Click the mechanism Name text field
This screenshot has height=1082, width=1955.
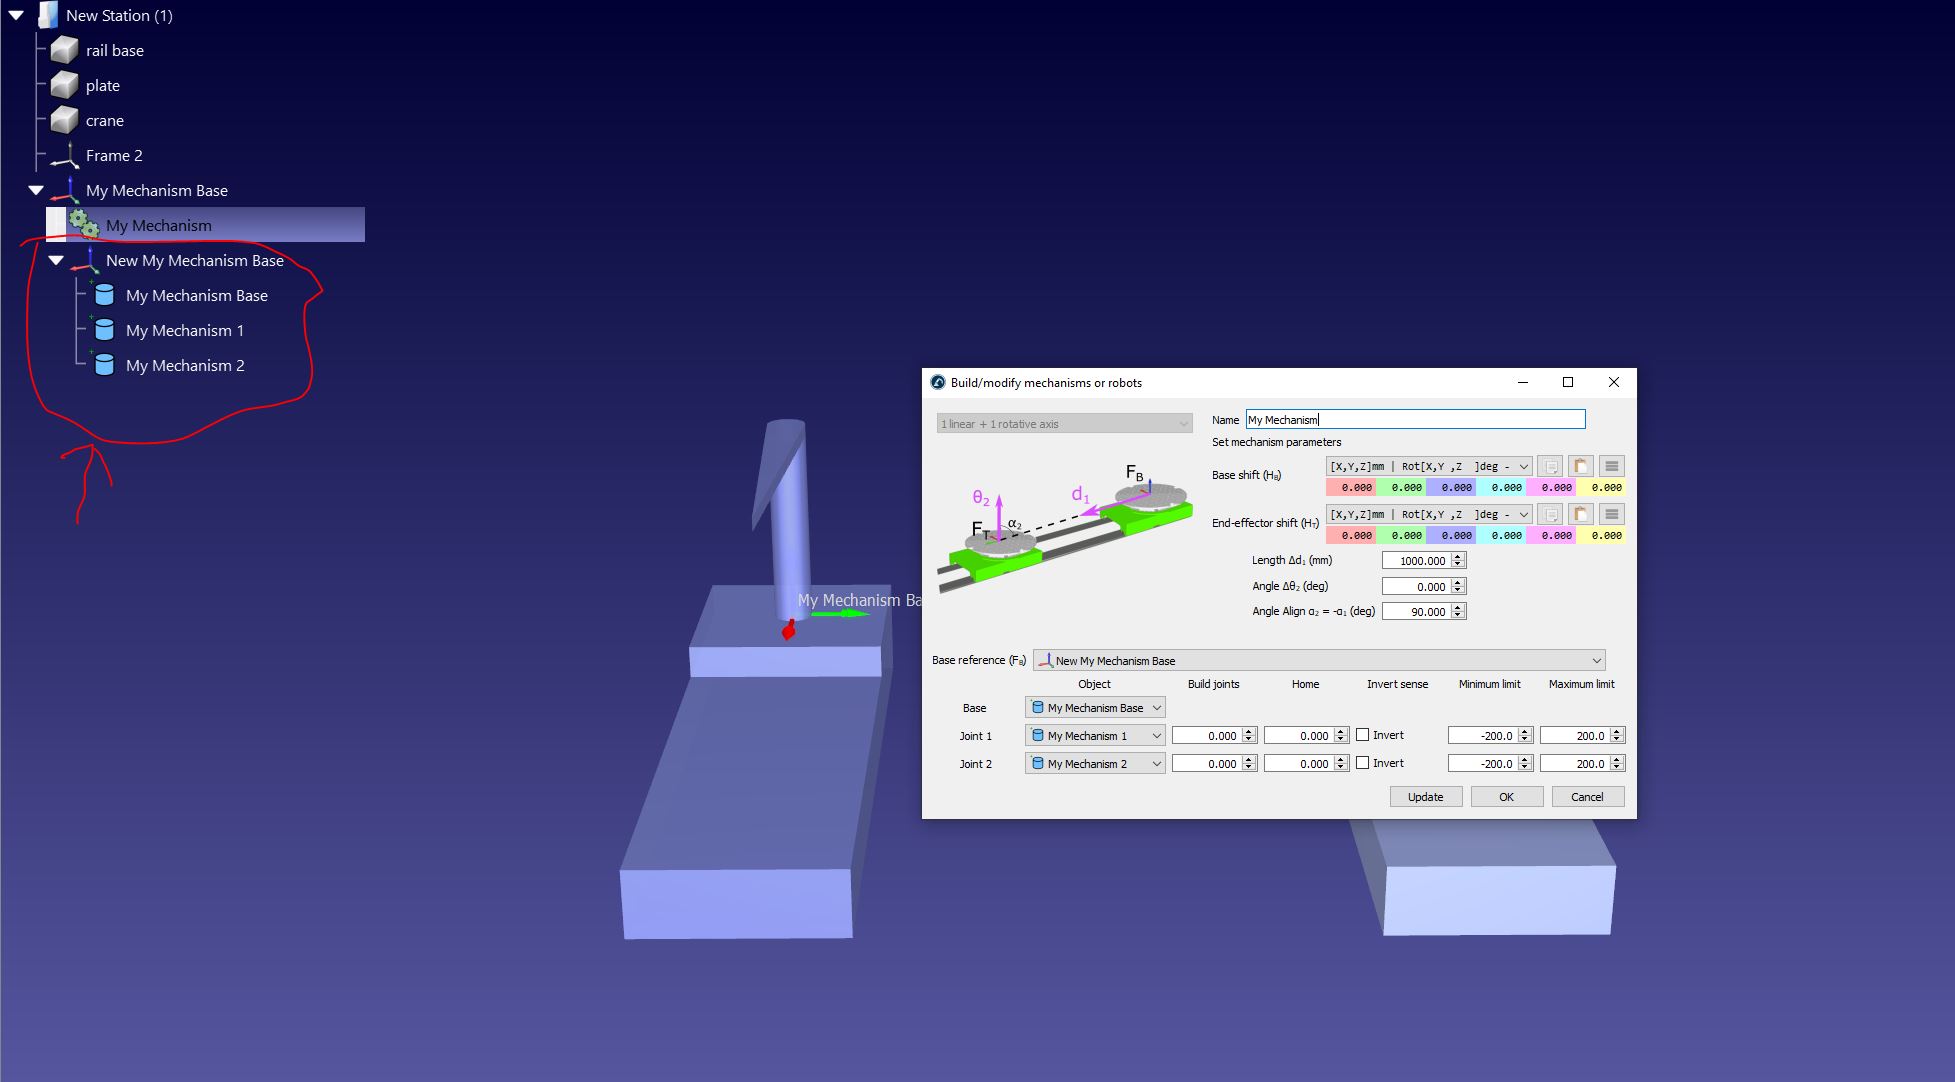(x=1414, y=420)
